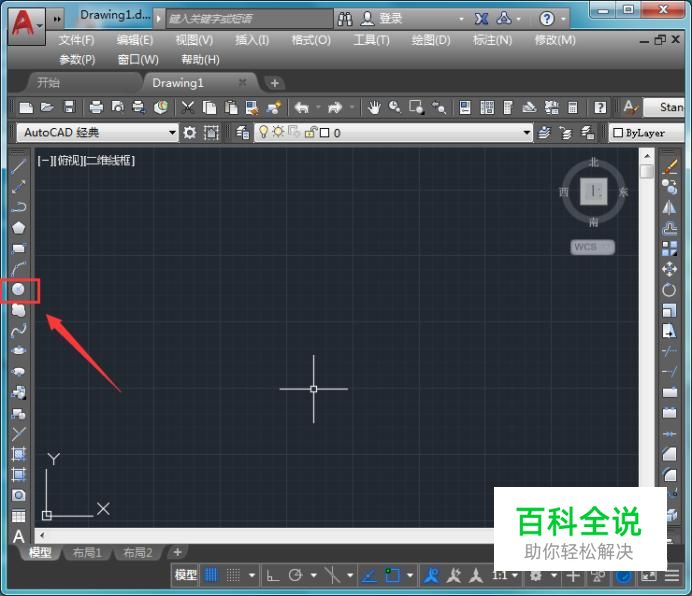Click the Scale tool

pos(669,310)
